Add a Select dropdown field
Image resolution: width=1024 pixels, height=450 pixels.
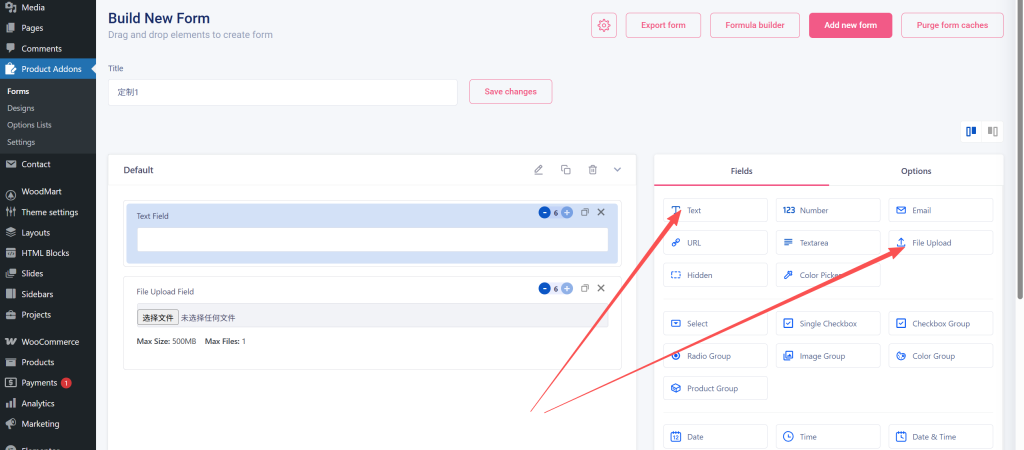715,324
